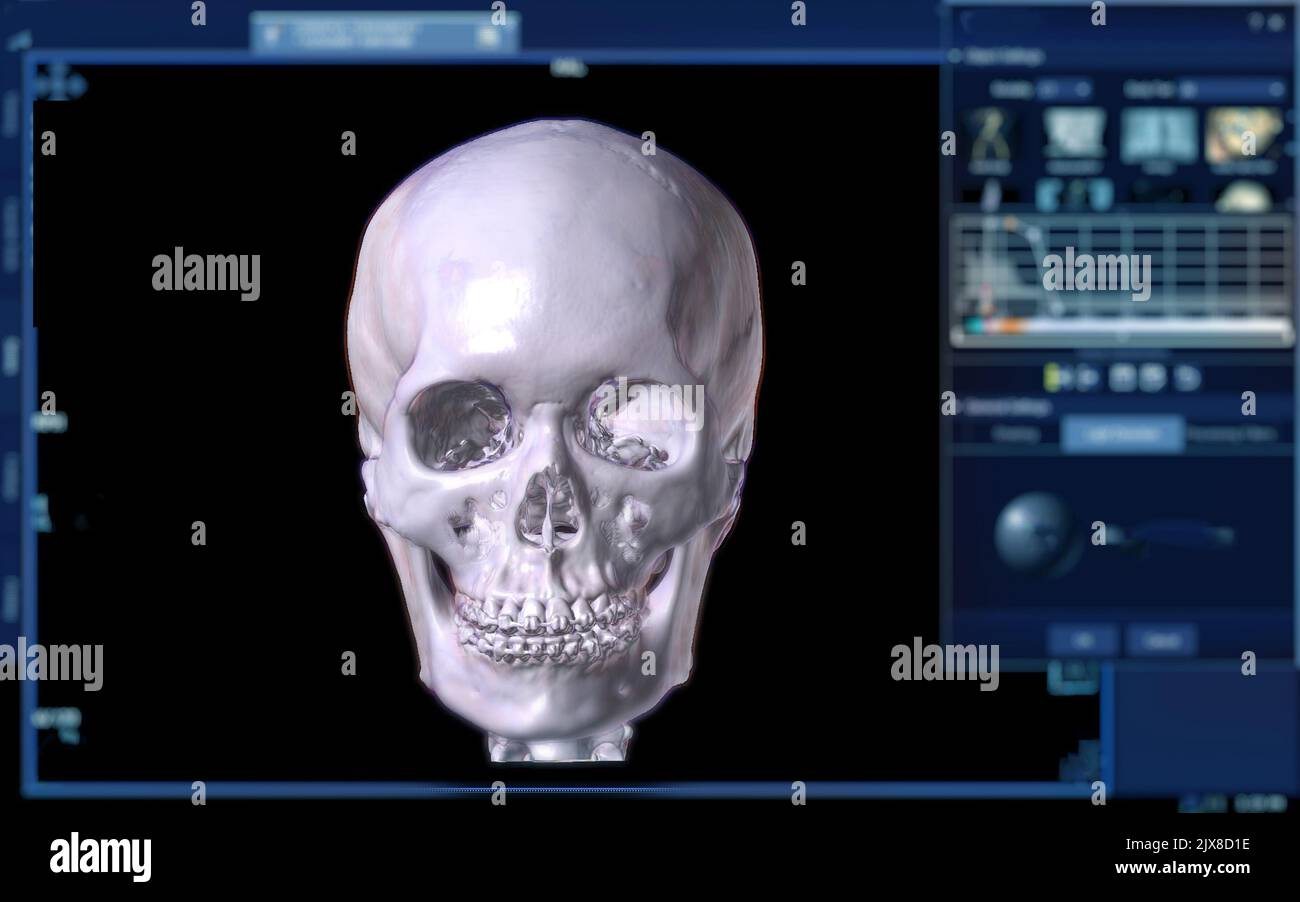Click the yellow-green toolbar button below graph
1300x902 pixels.
pos(1052,377)
